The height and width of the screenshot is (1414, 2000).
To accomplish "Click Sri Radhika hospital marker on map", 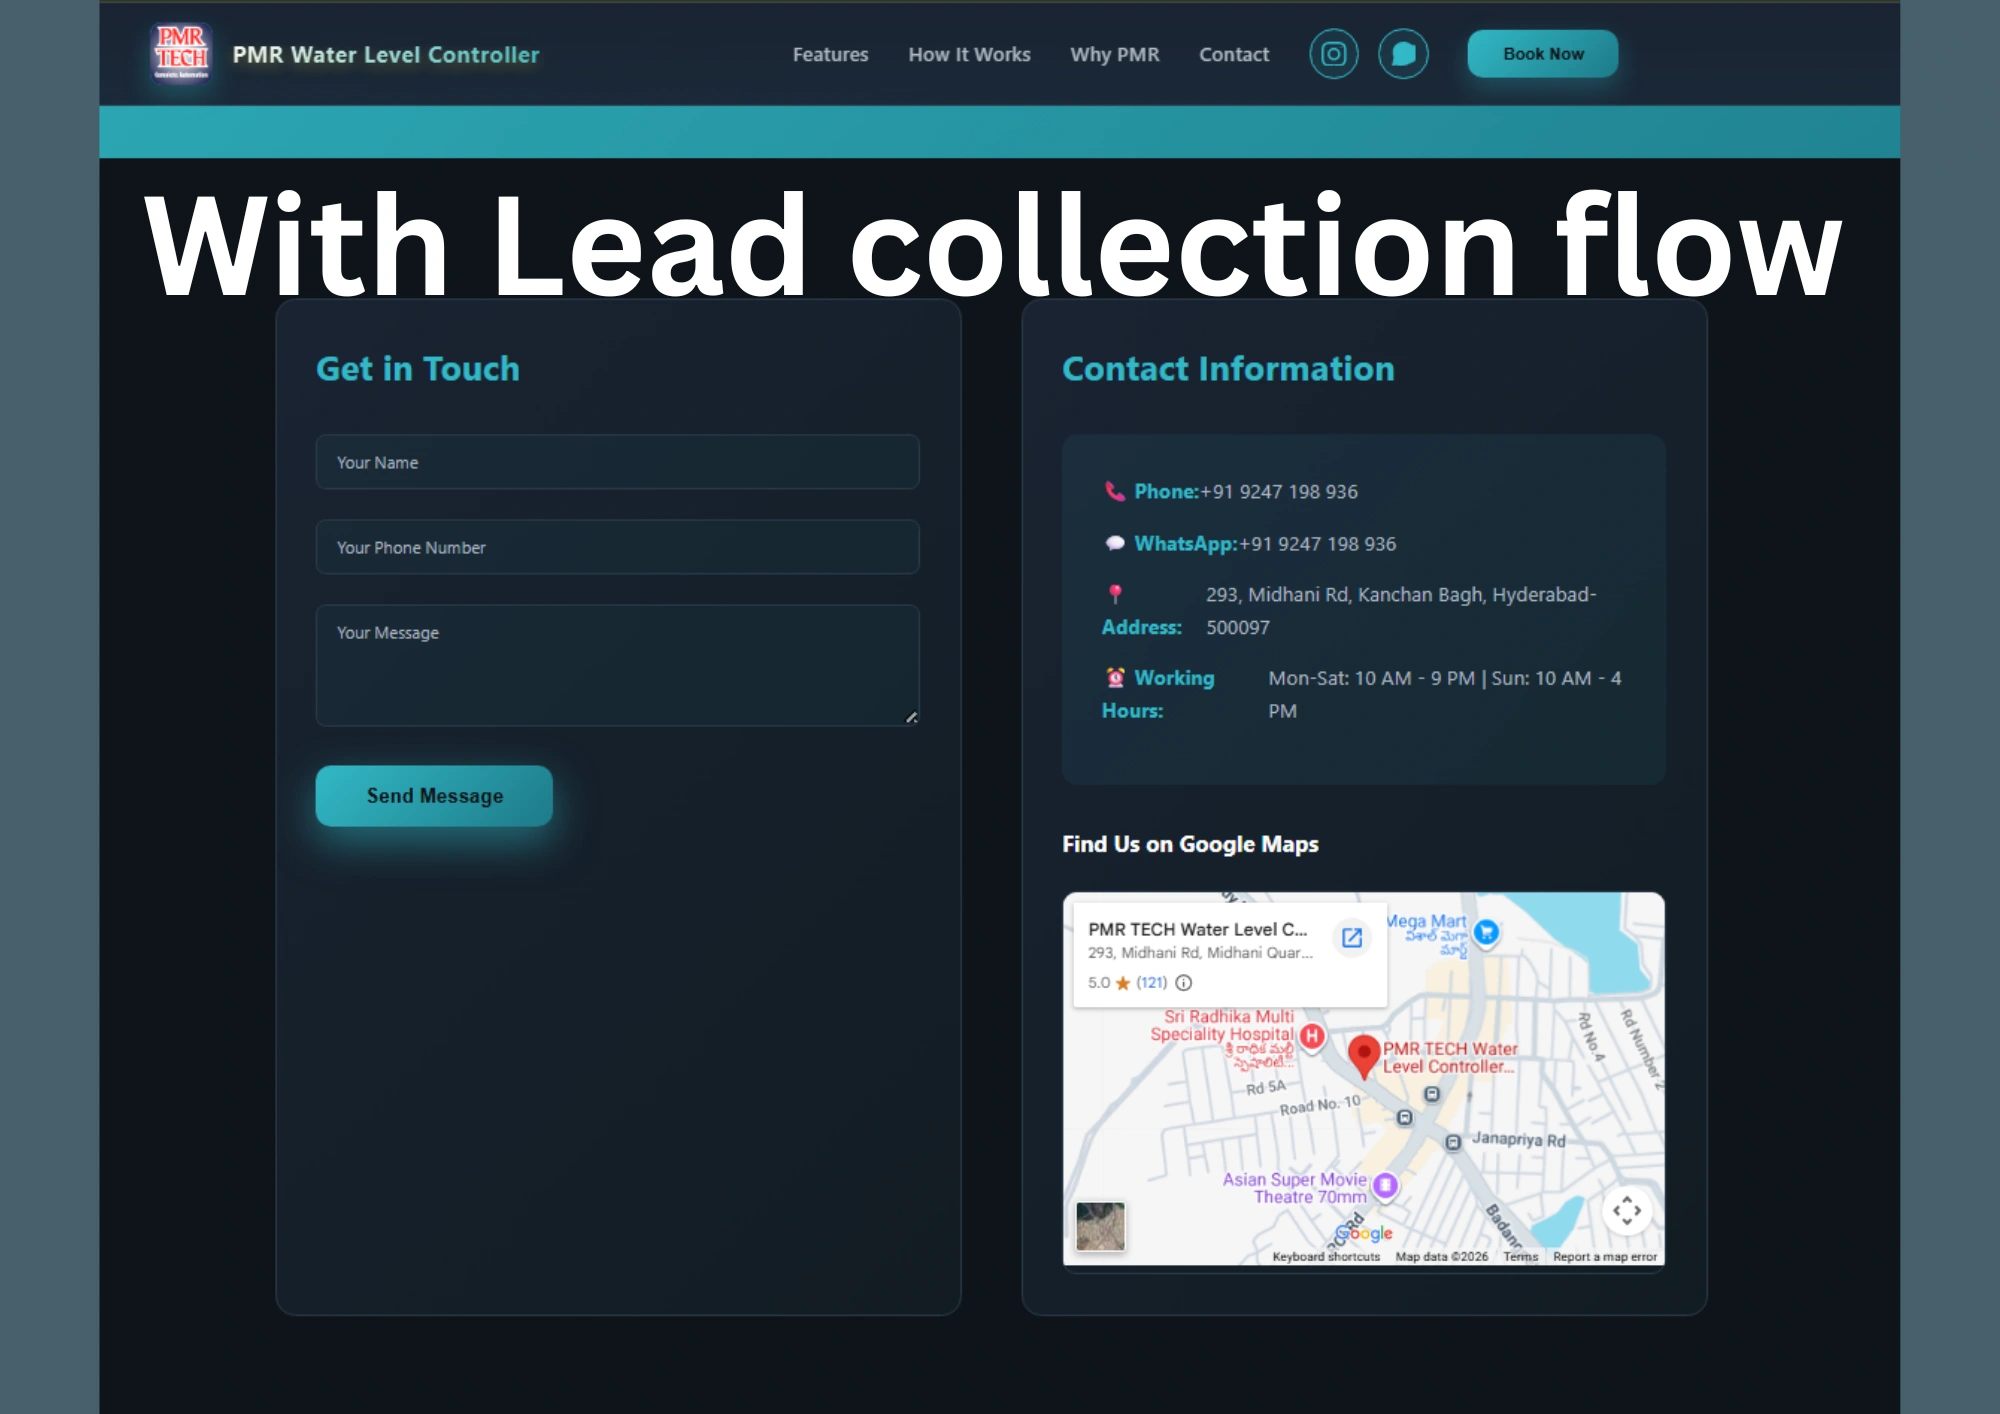I will tap(1312, 1036).
